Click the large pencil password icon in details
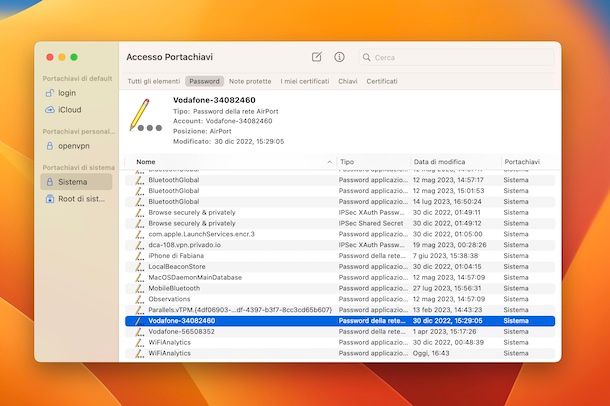The image size is (610, 406). (x=145, y=116)
